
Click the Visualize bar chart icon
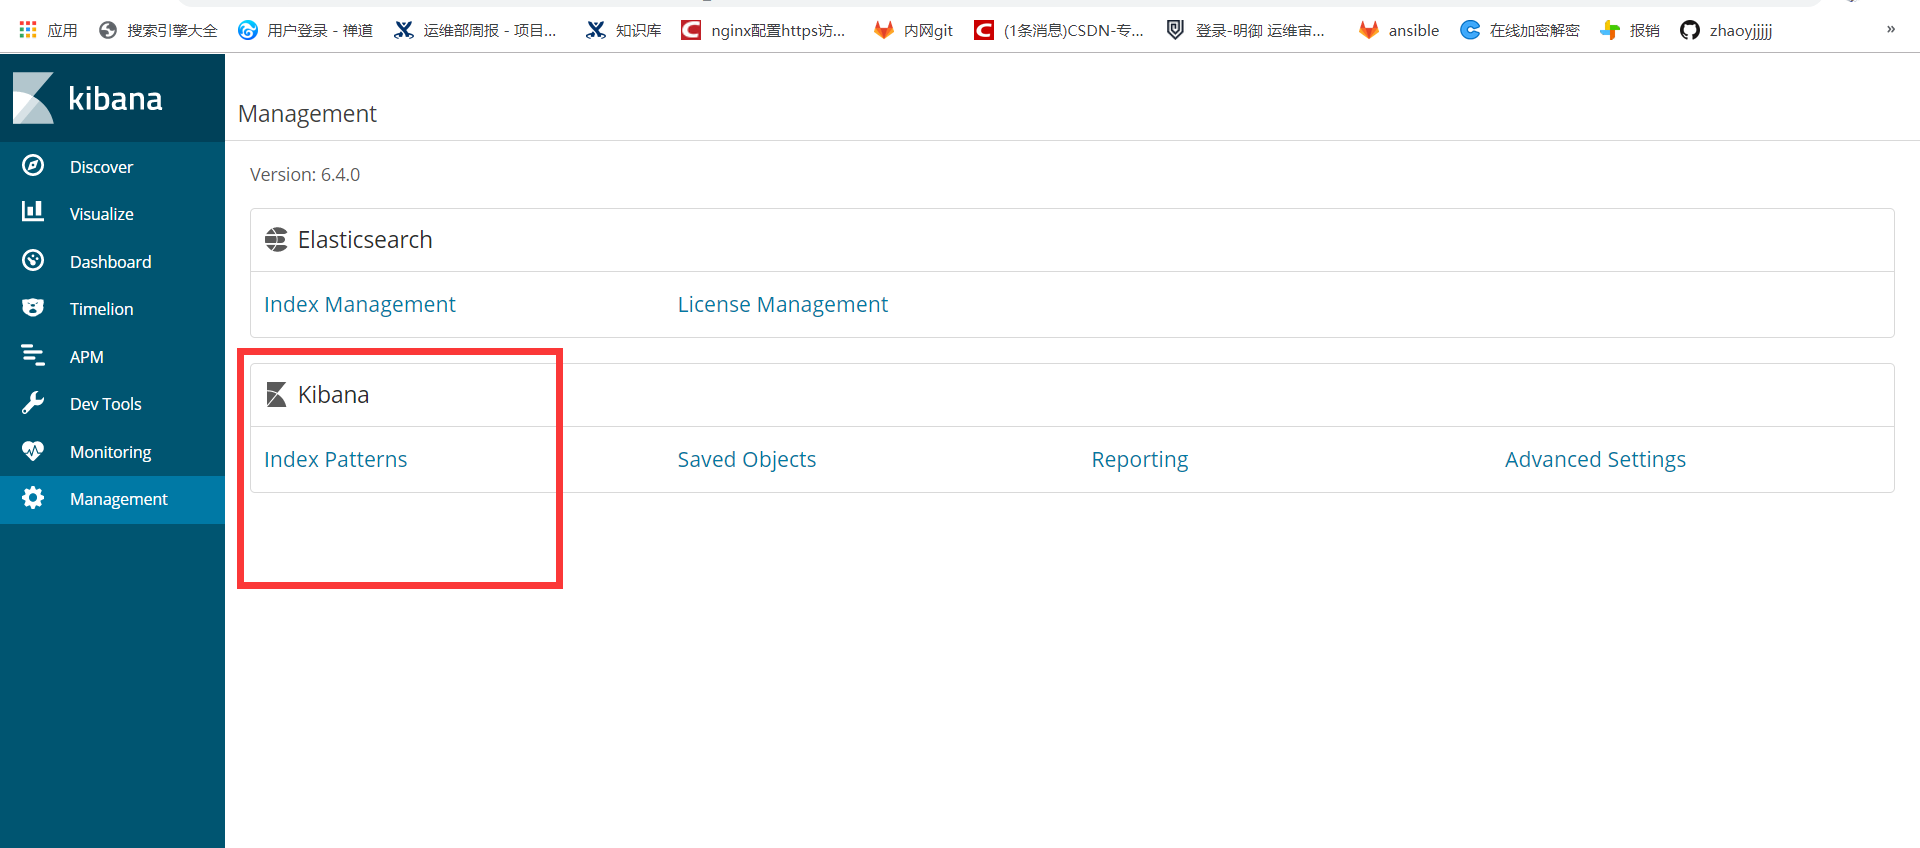33,212
